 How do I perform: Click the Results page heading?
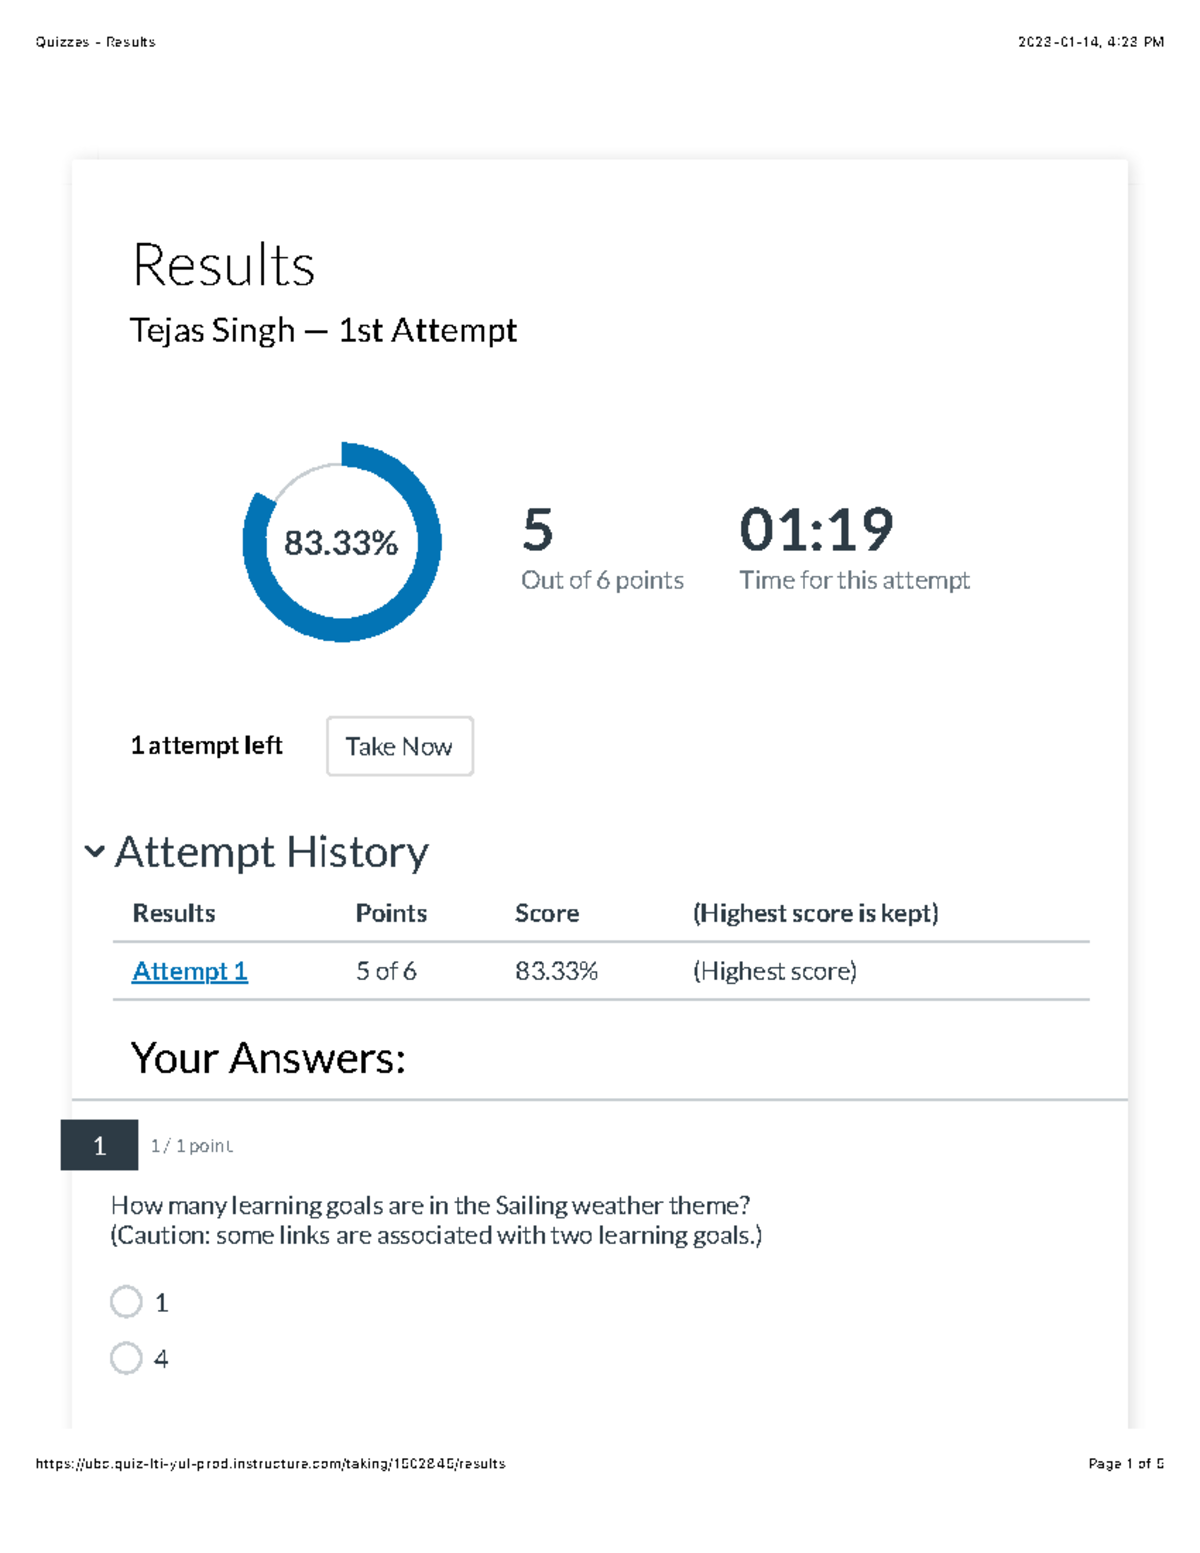coord(223,265)
